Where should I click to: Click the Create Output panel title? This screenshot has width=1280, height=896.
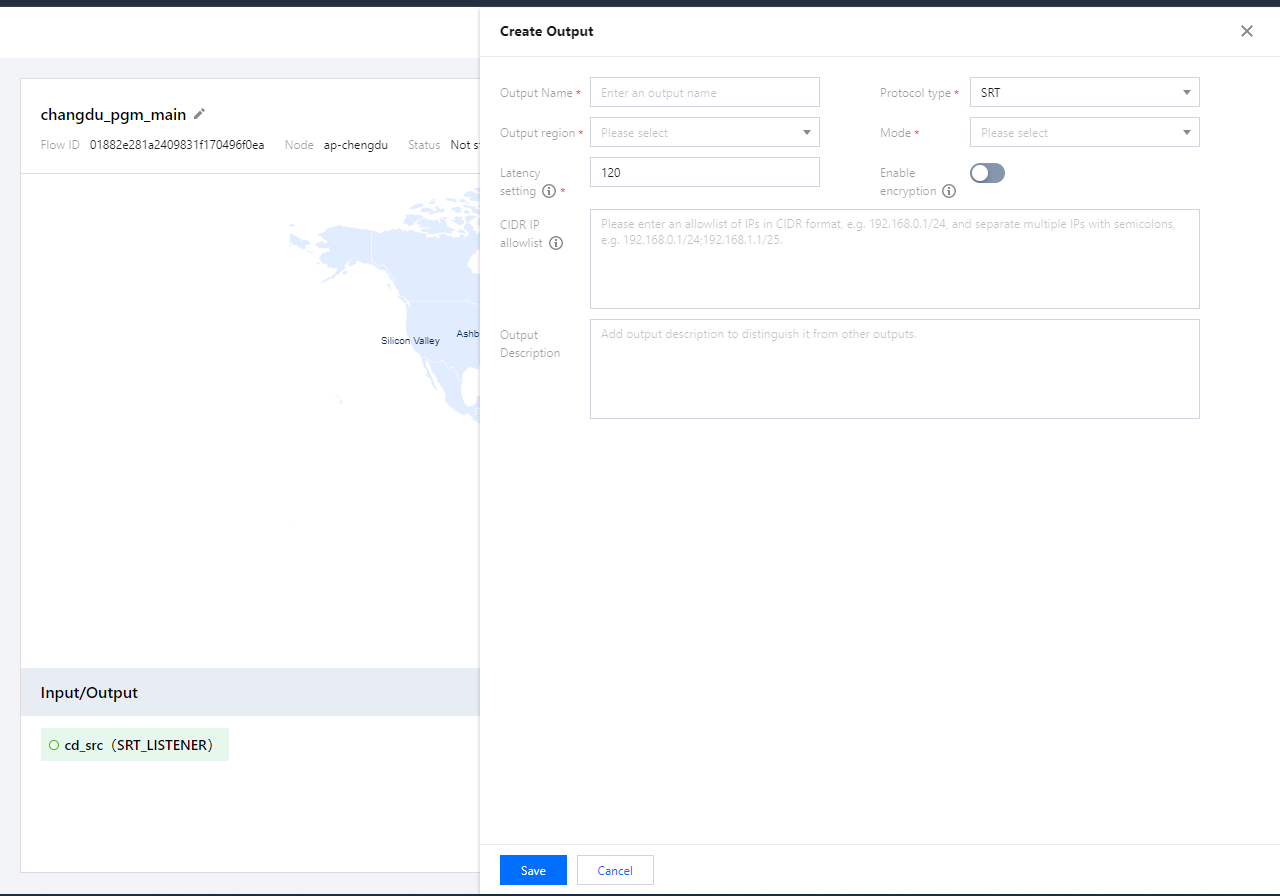click(x=547, y=31)
